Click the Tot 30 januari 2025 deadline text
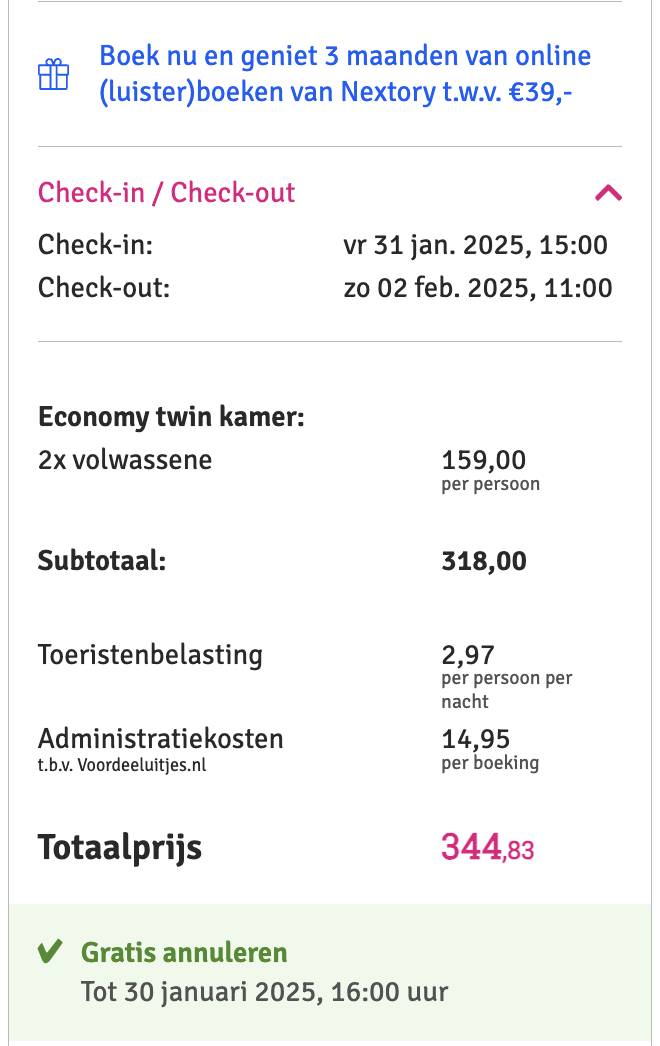The height and width of the screenshot is (1046, 660). point(264,992)
